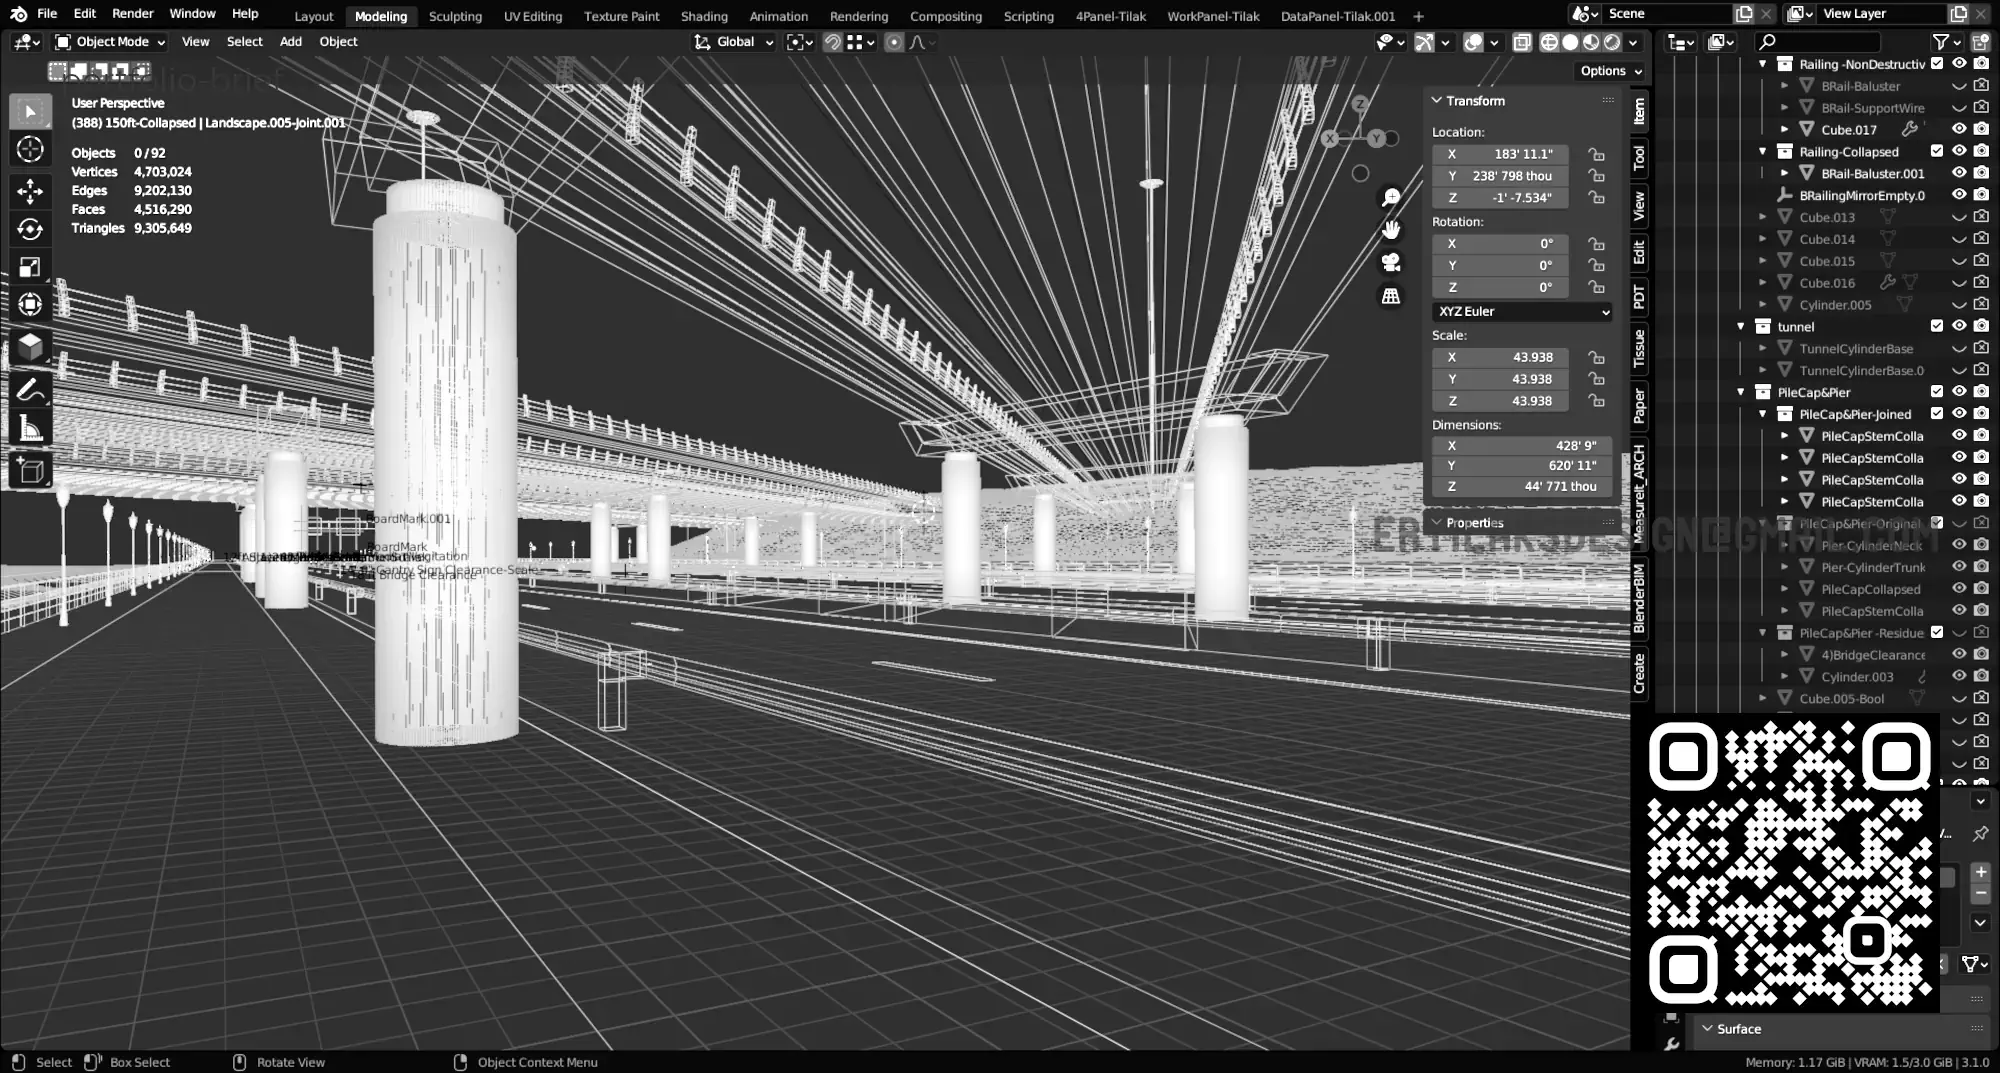Switch to the Sculpting workspace tab
The height and width of the screenshot is (1073, 2000).
455,16
